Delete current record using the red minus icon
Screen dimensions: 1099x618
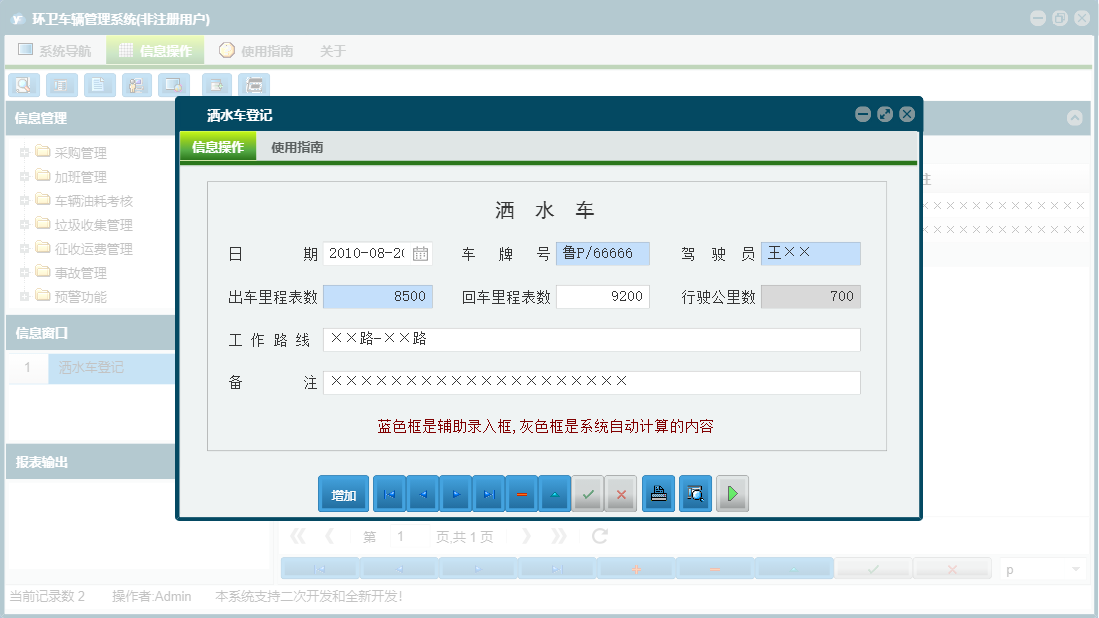pos(521,493)
